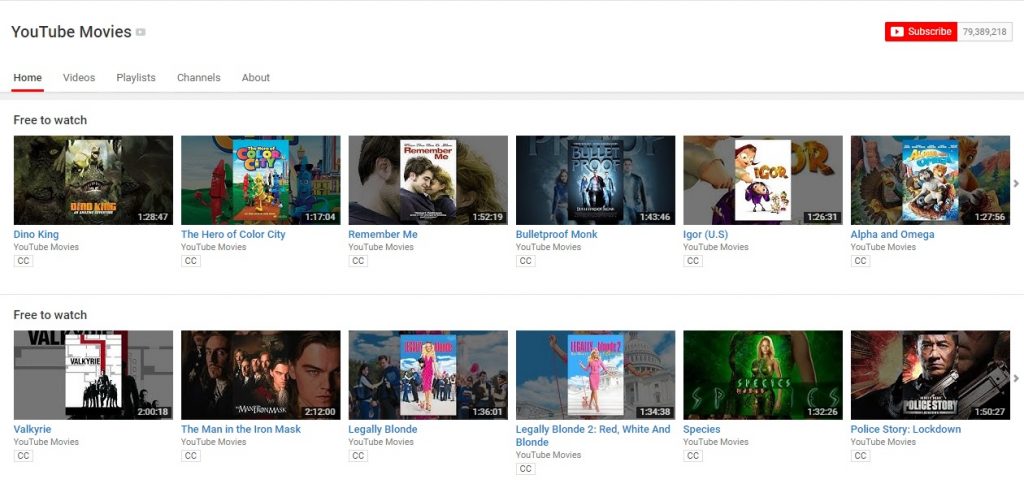The width and height of the screenshot is (1024, 488).
Task: Click the CC badge under Dino King
Action: pos(23,261)
